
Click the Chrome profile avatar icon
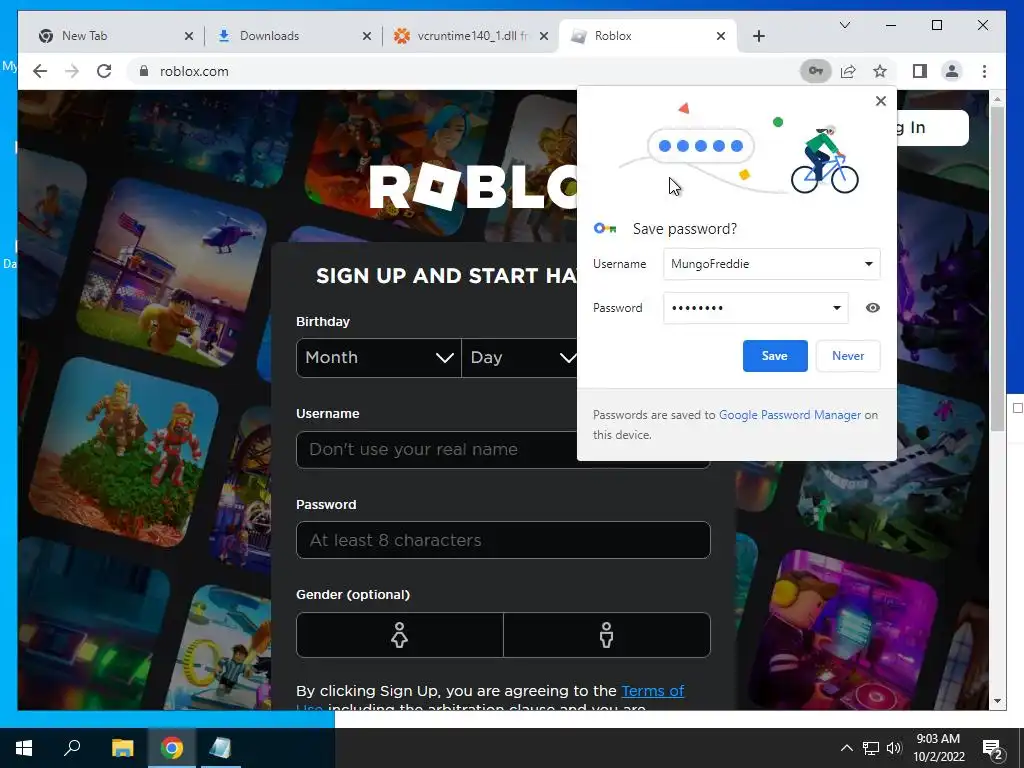(x=952, y=71)
